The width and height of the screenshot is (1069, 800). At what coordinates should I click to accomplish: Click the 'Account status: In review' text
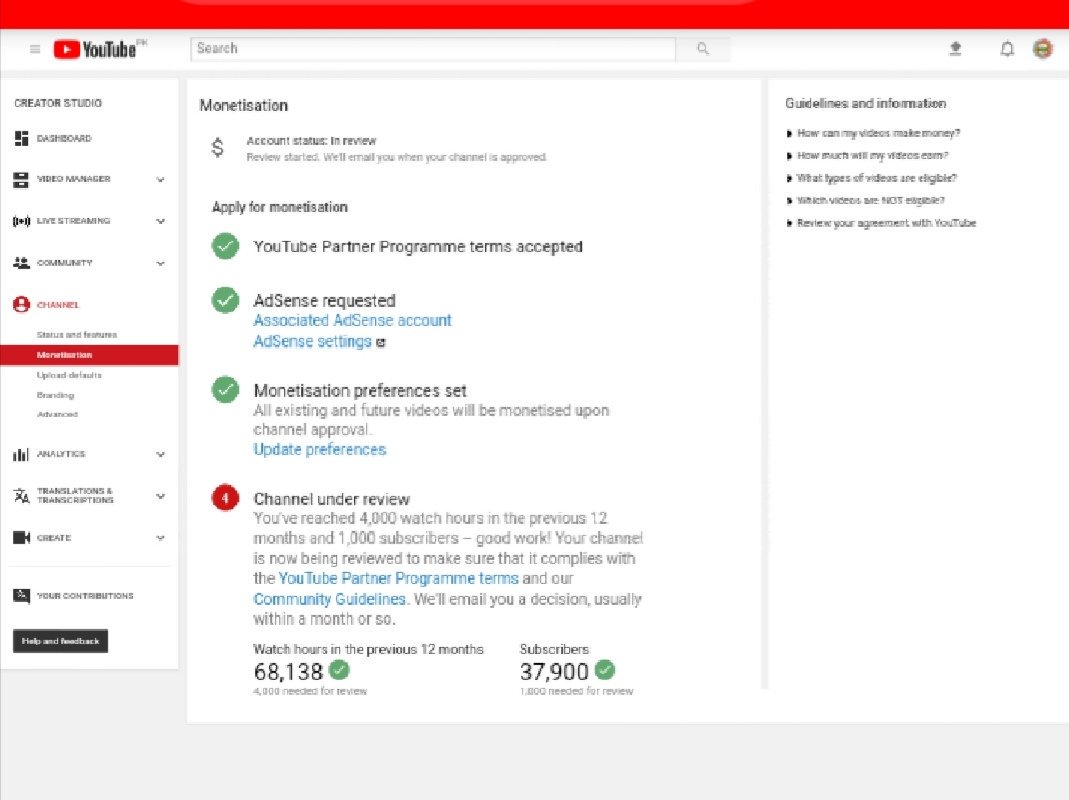(312, 140)
